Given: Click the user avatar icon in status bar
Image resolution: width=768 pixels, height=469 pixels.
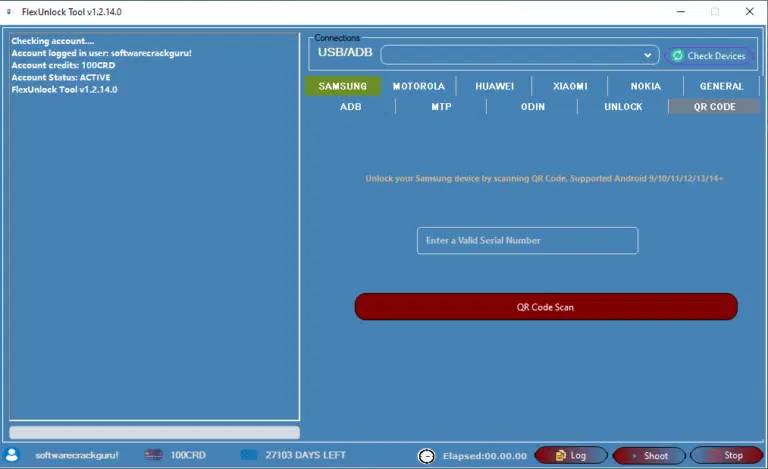Looking at the screenshot, I should click(x=12, y=455).
